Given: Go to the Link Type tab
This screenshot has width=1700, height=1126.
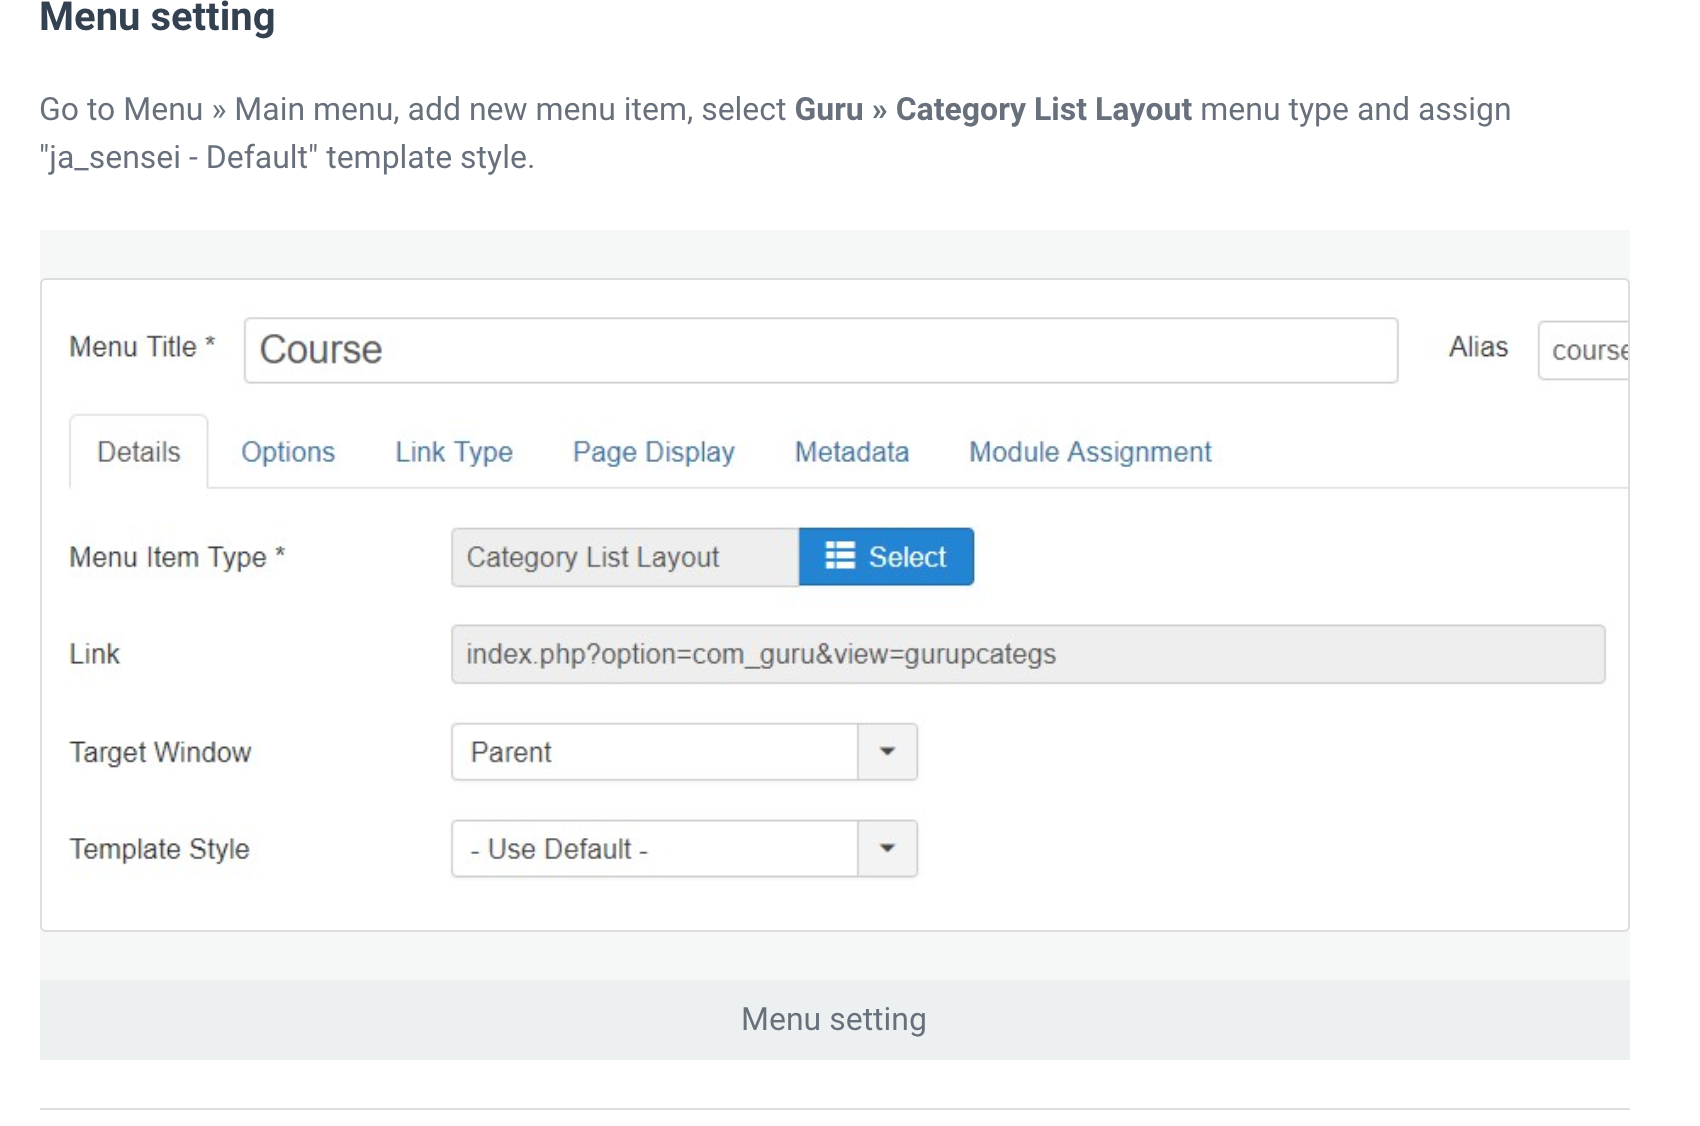Looking at the screenshot, I should (x=454, y=452).
